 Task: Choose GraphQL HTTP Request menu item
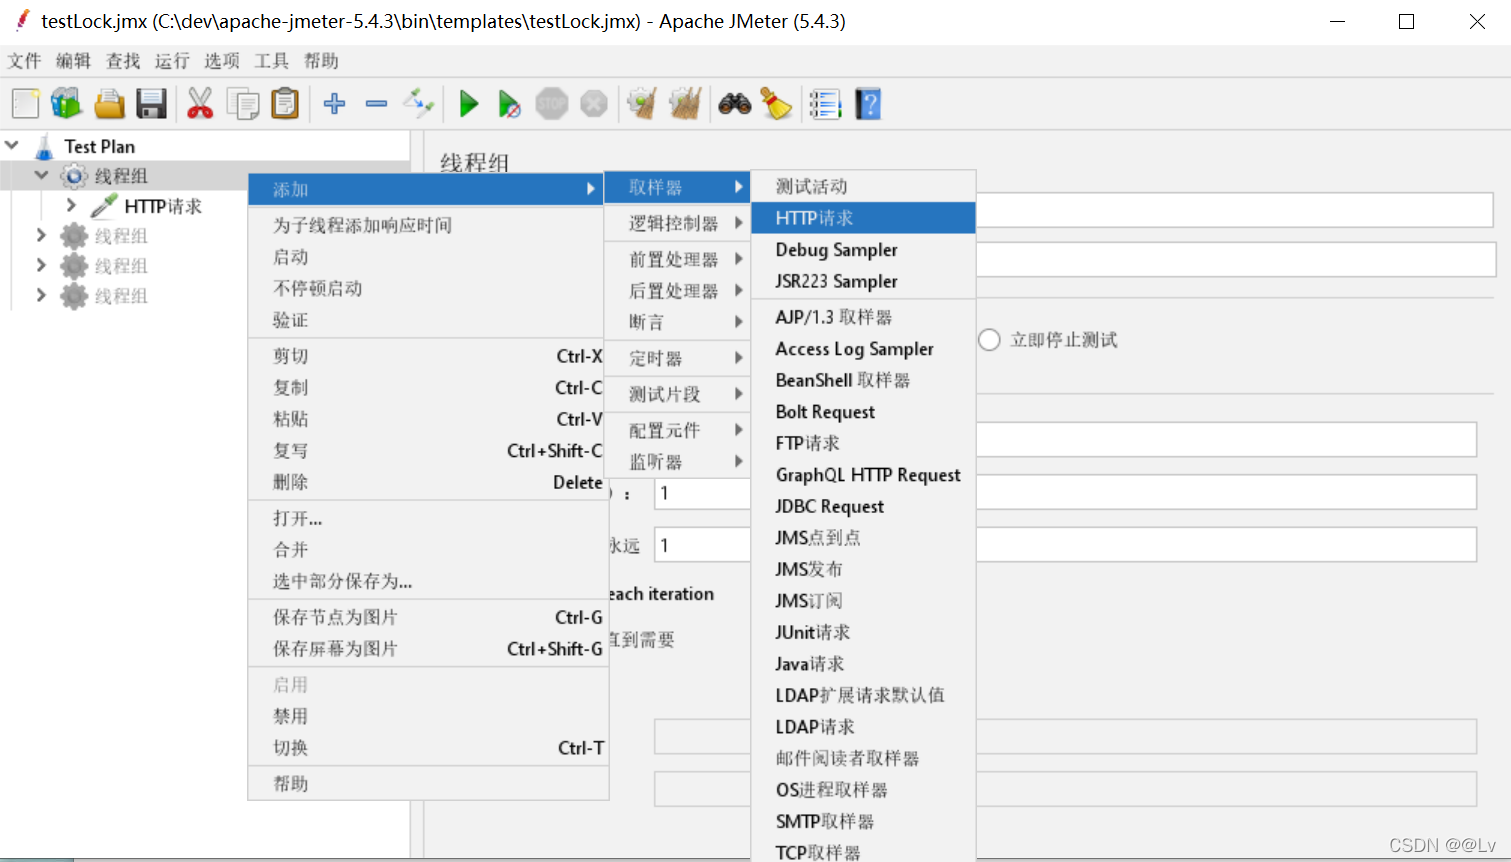click(863, 475)
